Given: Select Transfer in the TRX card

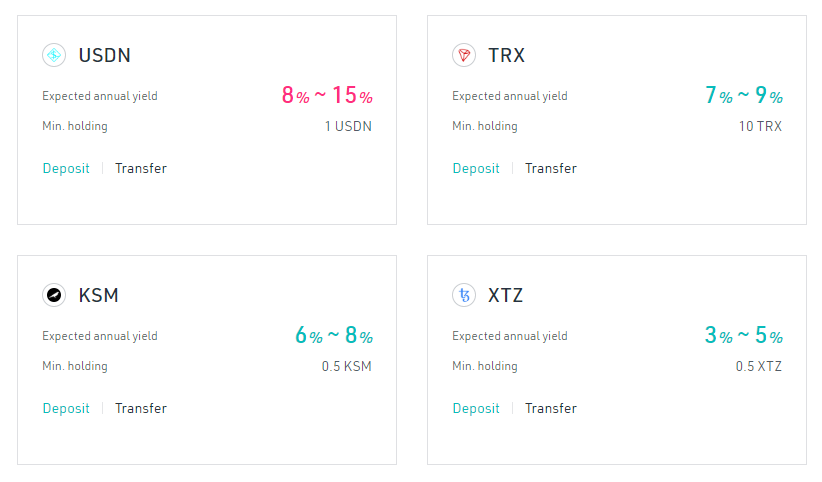Looking at the screenshot, I should 551,168.
